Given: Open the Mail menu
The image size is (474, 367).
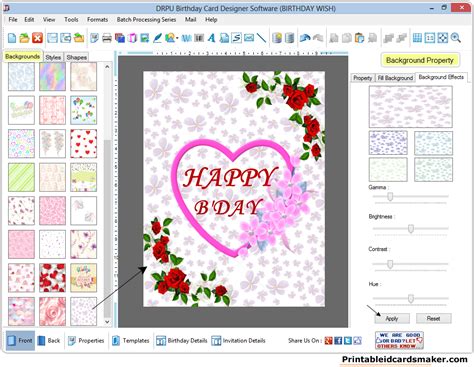Looking at the screenshot, I should [190, 20].
